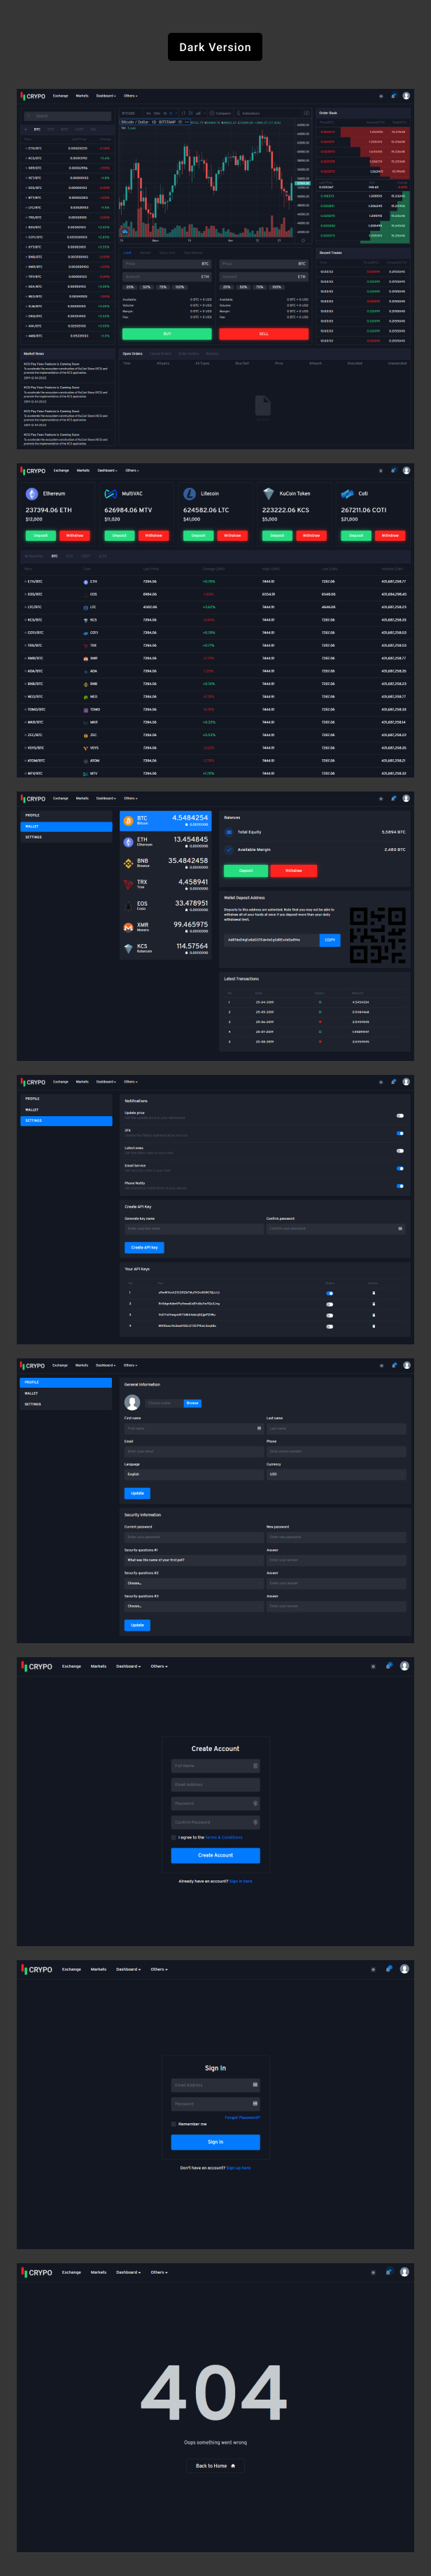The image size is (431, 2576).
Task: Open the notification bell in Markets screen navbar
Action: pyautogui.click(x=393, y=470)
